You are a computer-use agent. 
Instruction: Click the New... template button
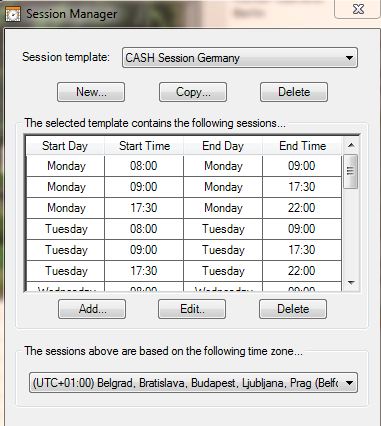[91, 92]
